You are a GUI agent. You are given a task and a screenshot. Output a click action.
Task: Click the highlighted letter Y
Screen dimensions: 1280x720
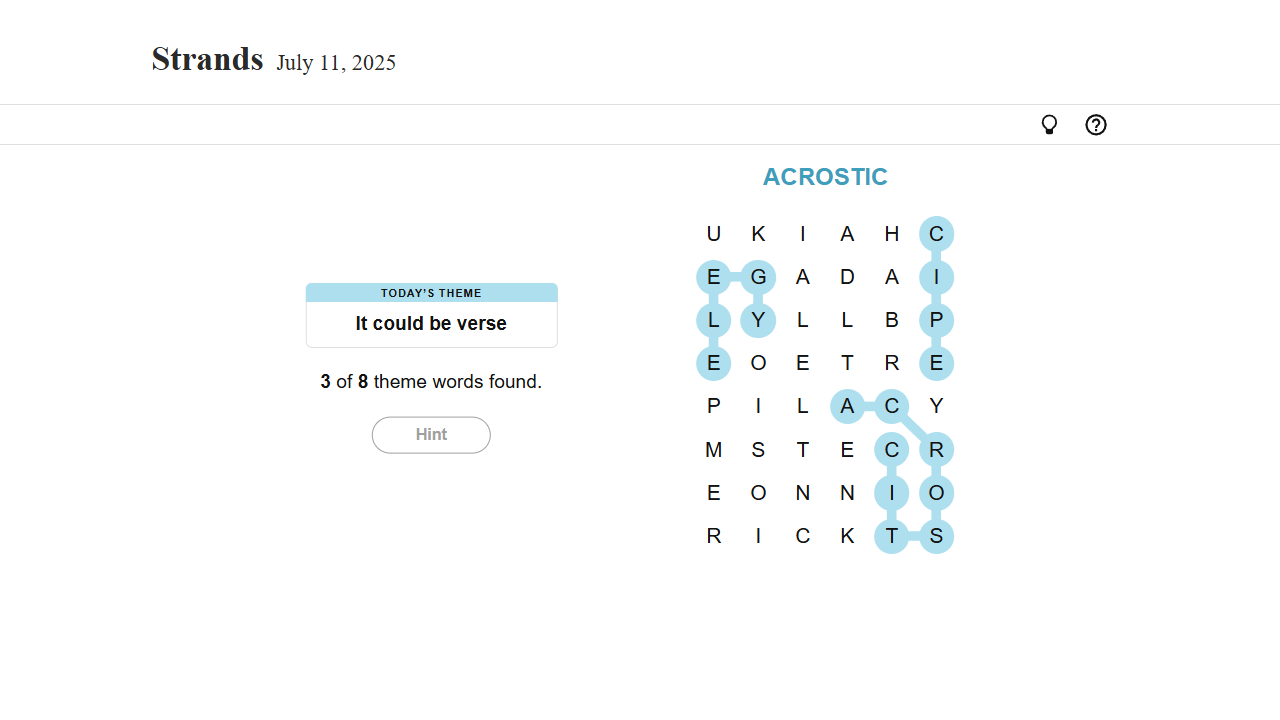pos(758,320)
